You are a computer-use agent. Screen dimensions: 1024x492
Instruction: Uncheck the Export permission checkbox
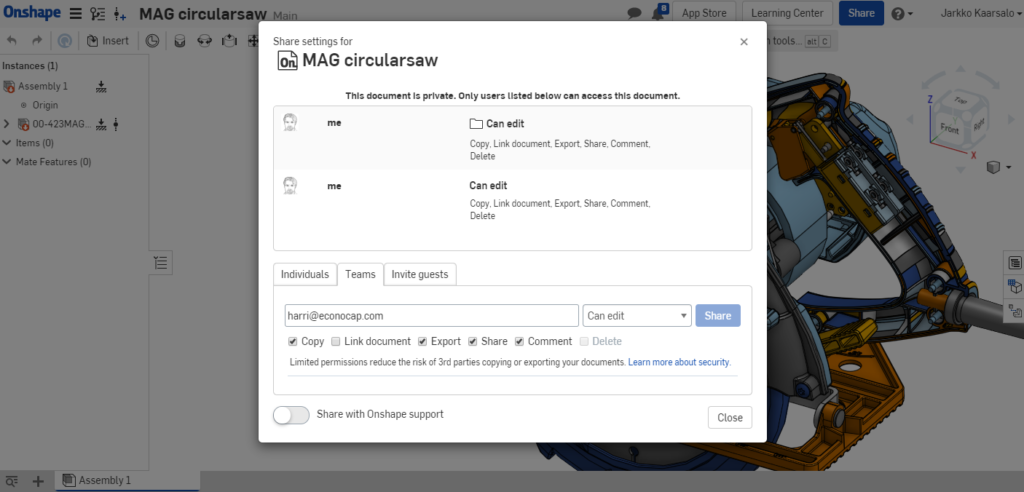coord(423,342)
